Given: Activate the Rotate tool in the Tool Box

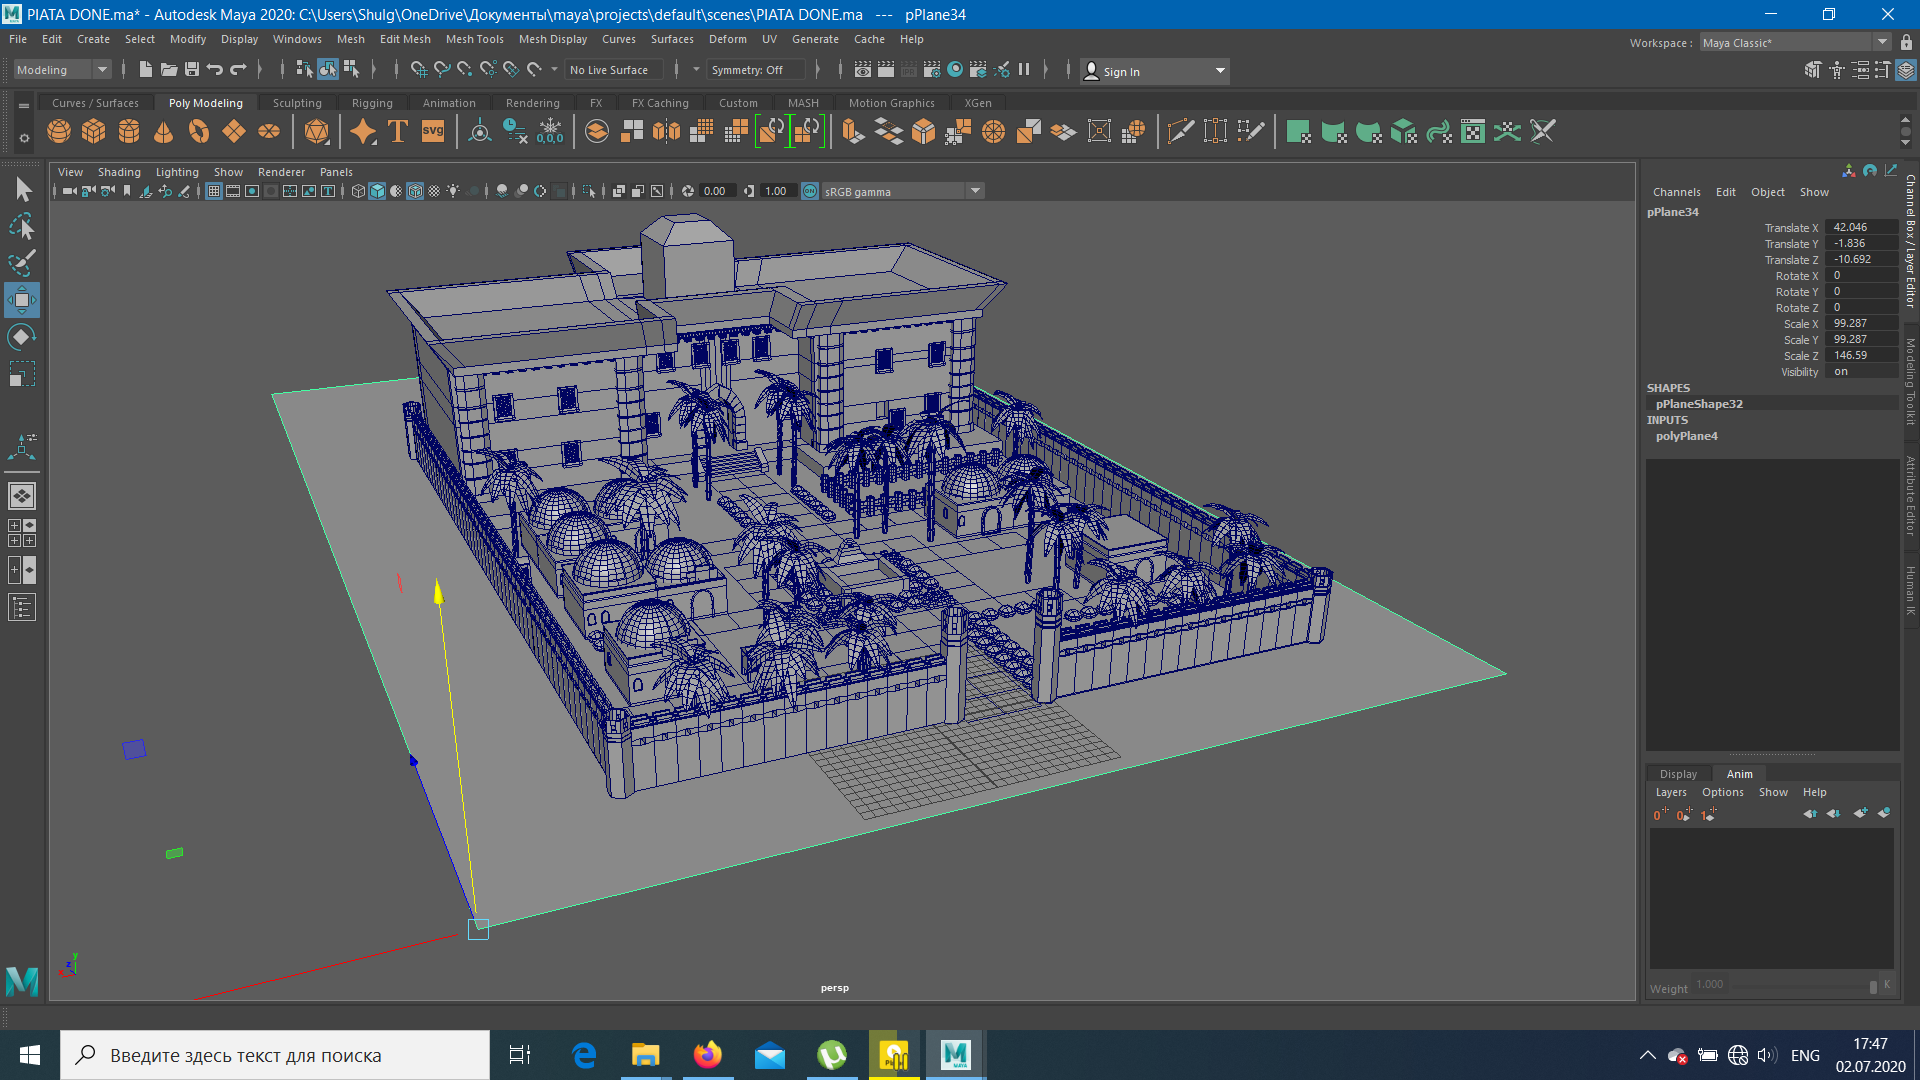Looking at the screenshot, I should [22, 337].
